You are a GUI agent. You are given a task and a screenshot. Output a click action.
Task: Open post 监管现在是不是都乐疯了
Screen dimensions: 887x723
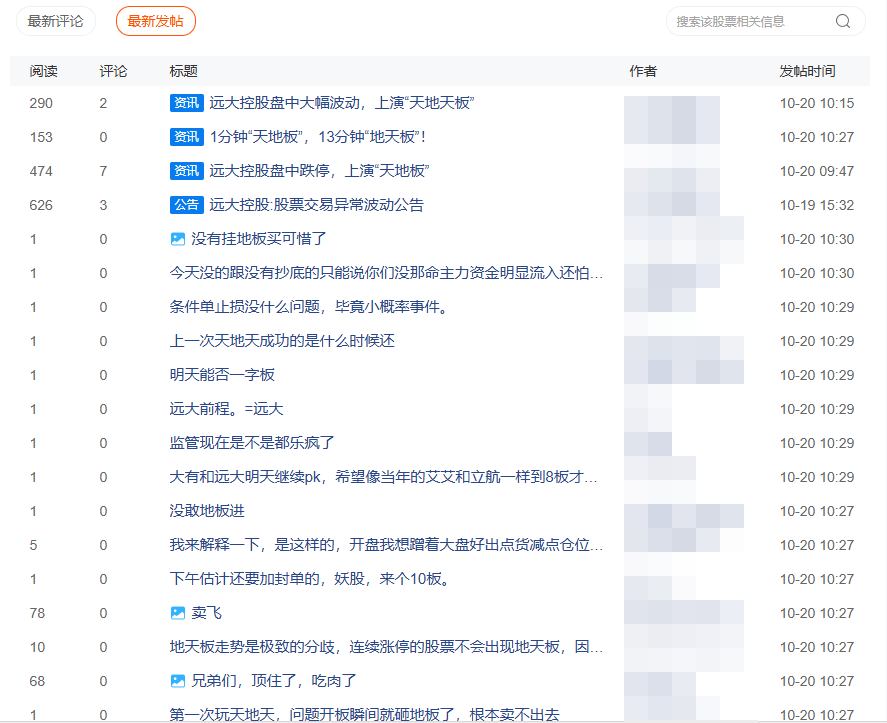(x=251, y=443)
